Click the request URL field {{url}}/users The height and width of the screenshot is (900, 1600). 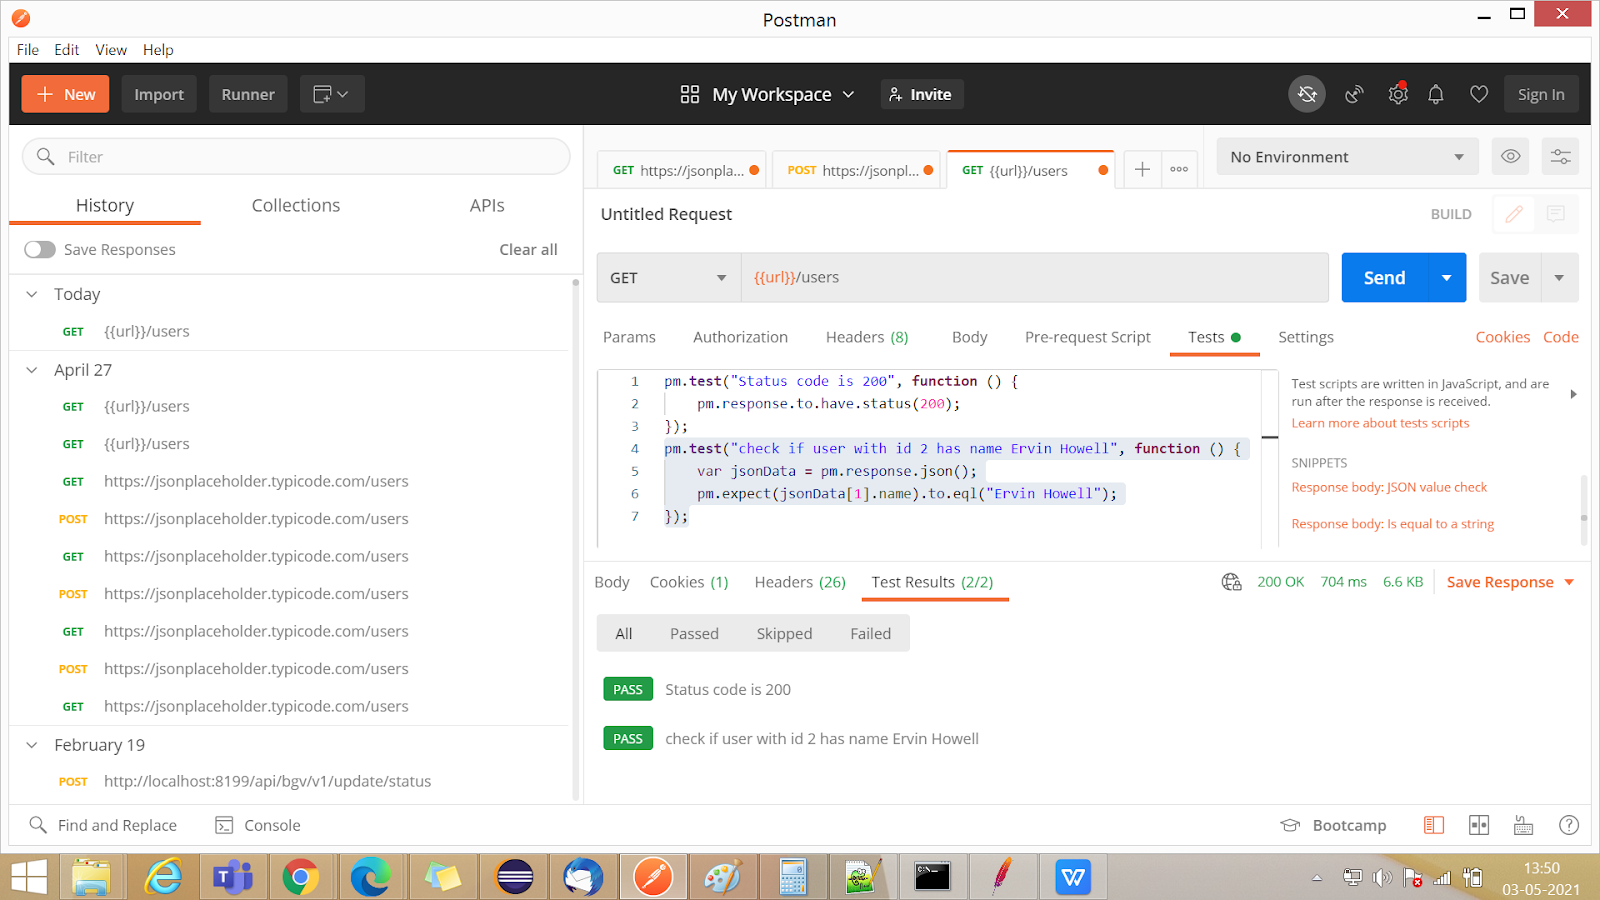click(1034, 278)
